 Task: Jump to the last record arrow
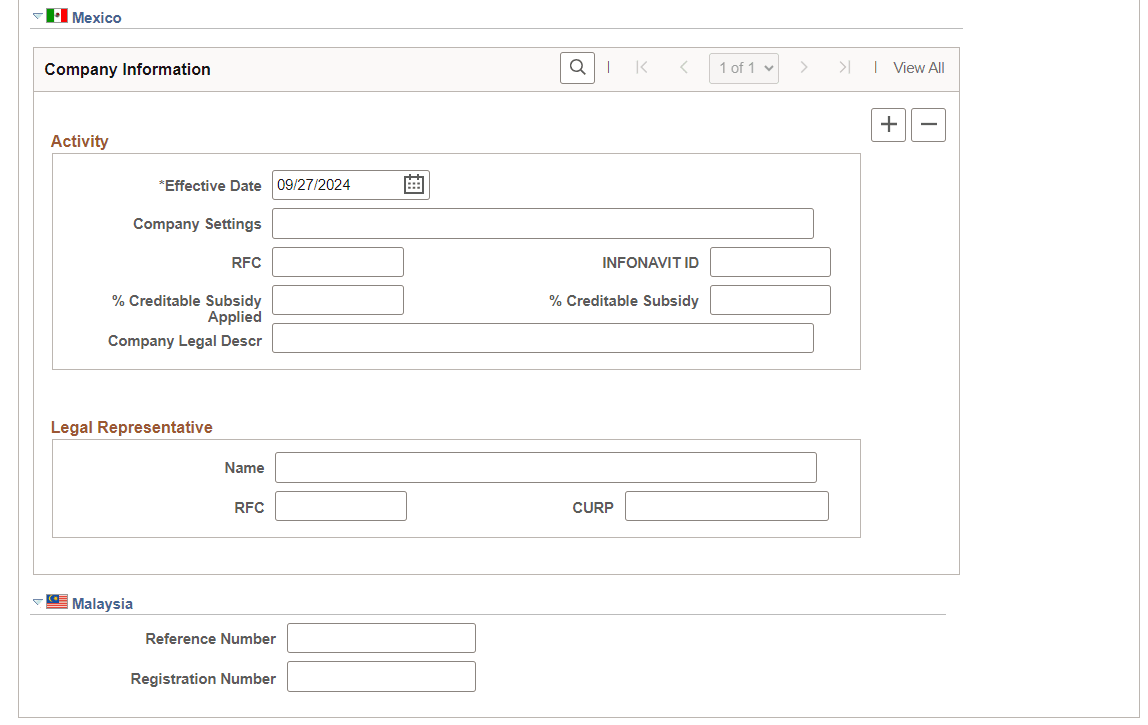coord(844,67)
